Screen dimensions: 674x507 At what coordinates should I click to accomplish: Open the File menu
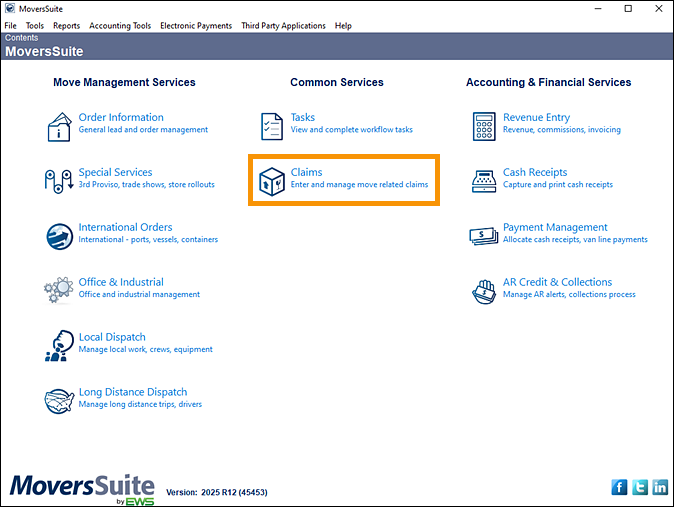[11, 26]
